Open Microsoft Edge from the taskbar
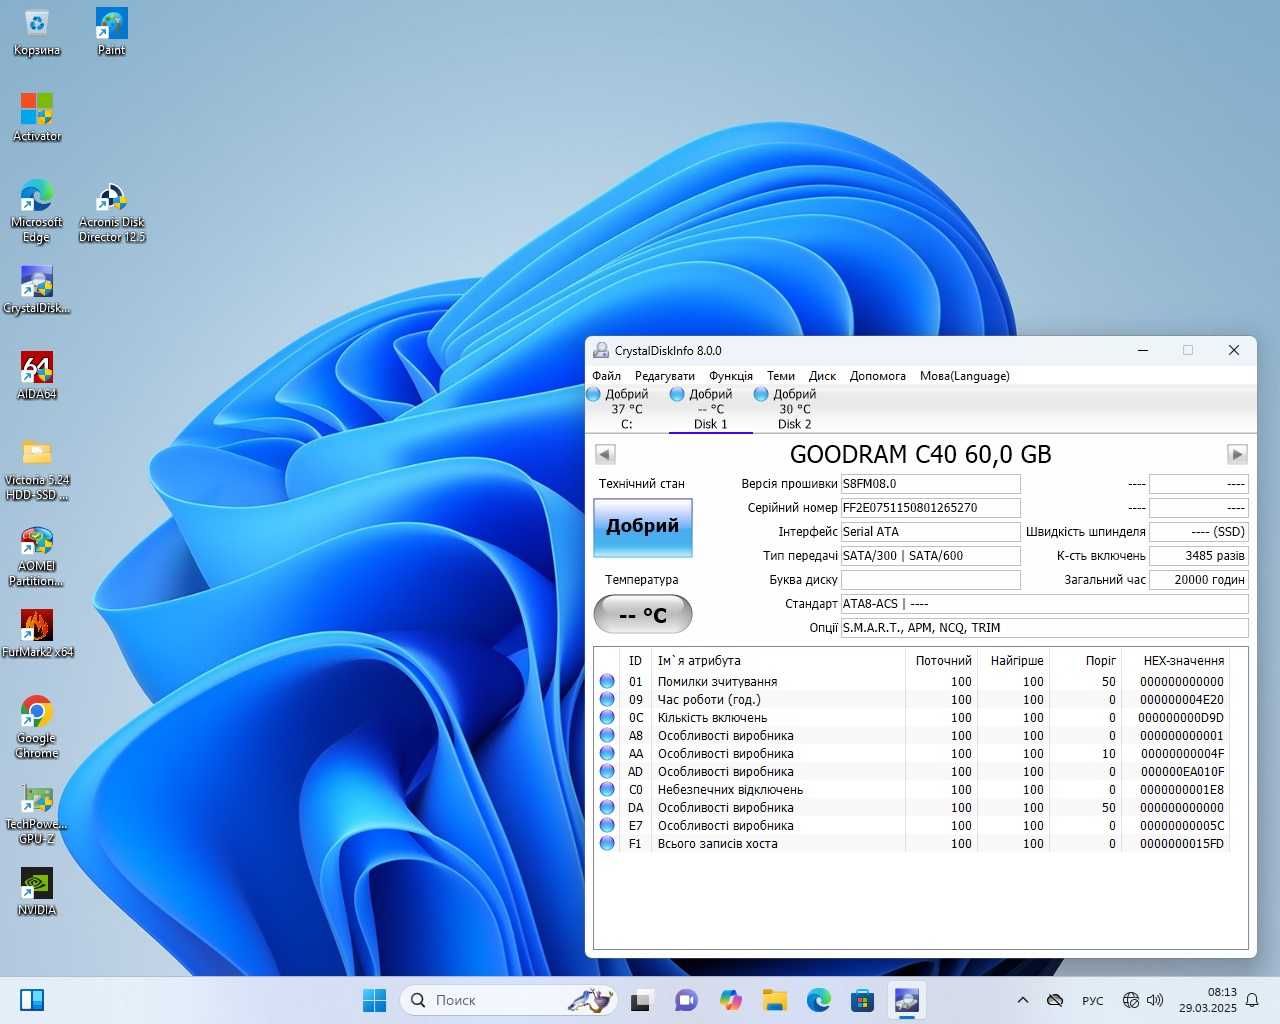1280x1024 pixels. point(819,1000)
